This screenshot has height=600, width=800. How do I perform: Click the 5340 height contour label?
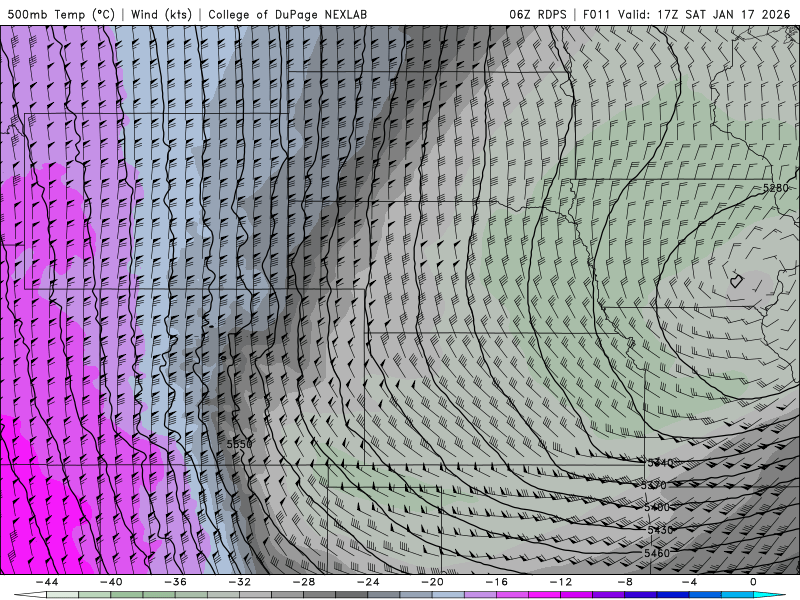click(660, 463)
